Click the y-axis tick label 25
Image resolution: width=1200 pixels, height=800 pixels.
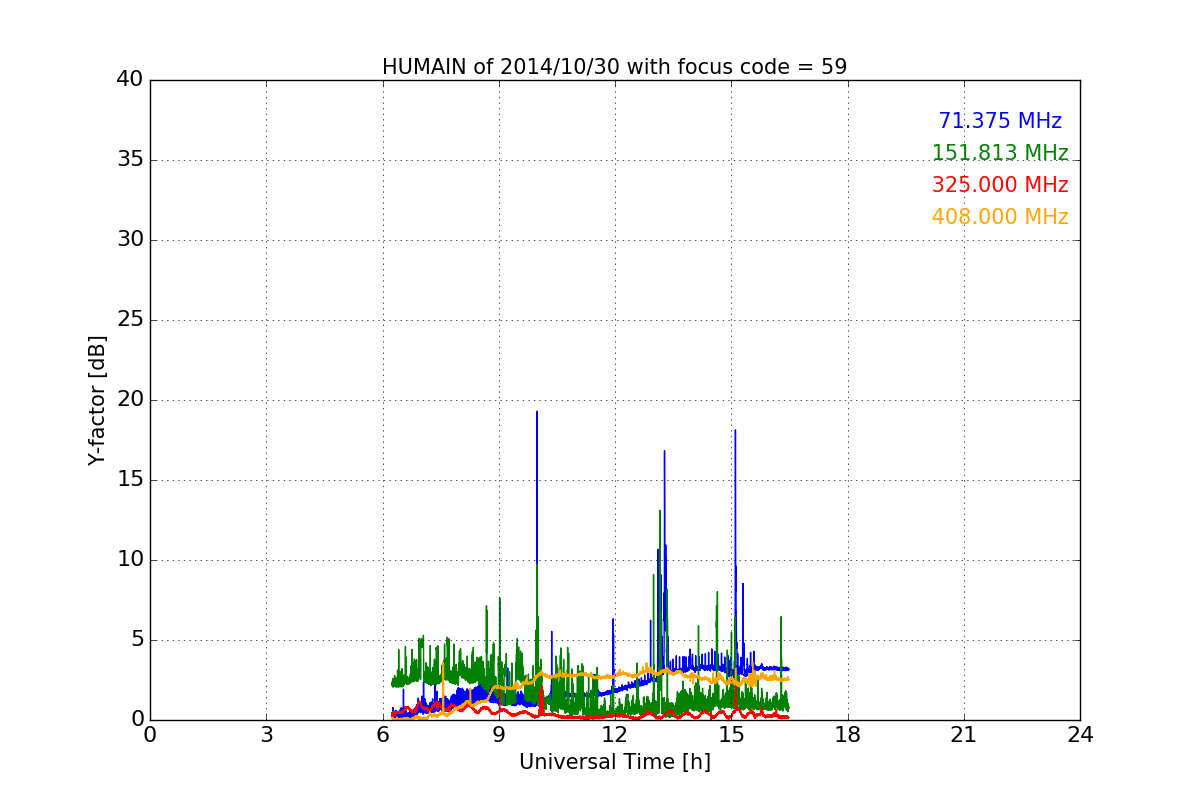pos(129,320)
